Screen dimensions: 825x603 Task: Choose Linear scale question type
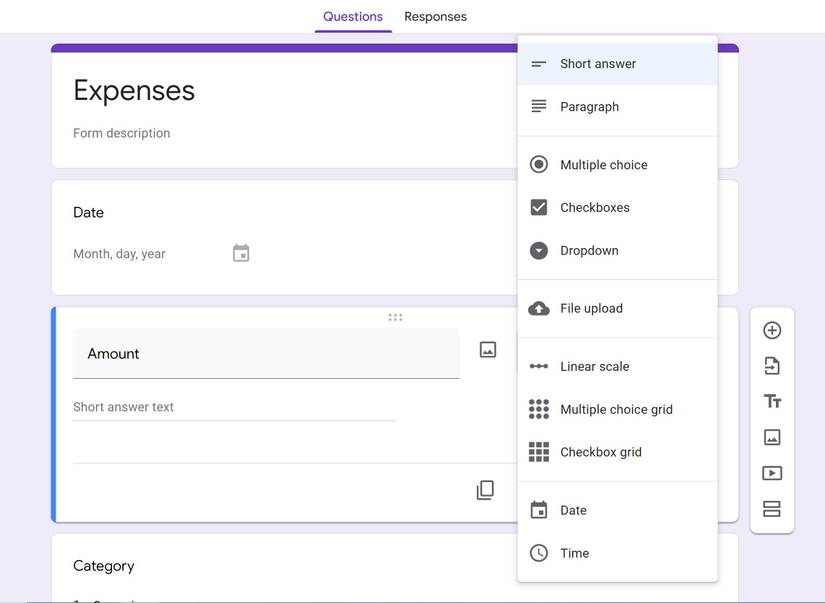(595, 366)
